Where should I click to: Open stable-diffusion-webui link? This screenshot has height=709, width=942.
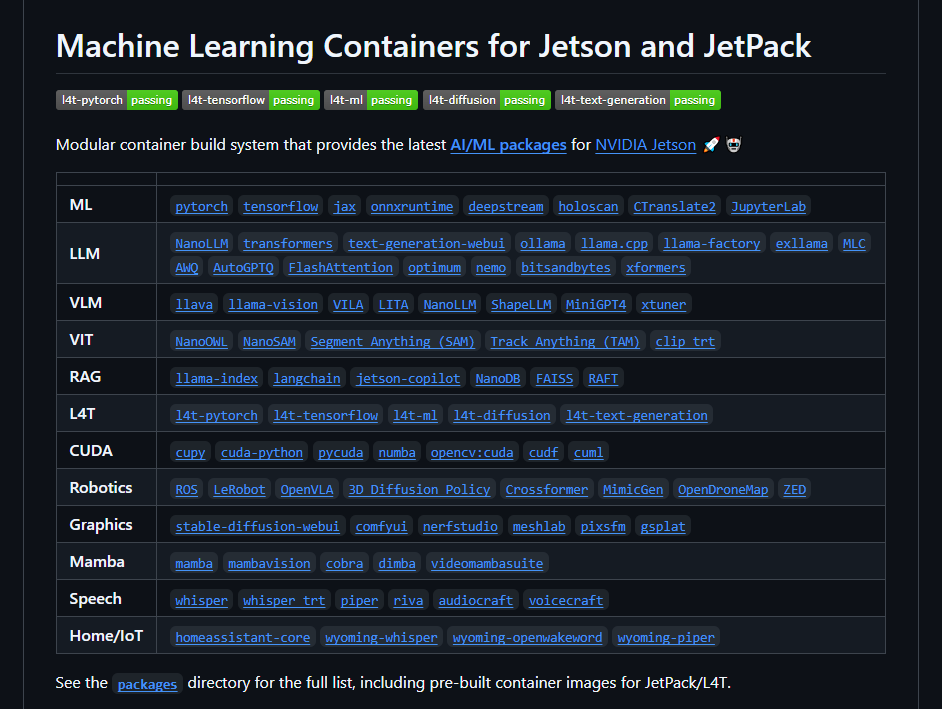[x=258, y=527]
